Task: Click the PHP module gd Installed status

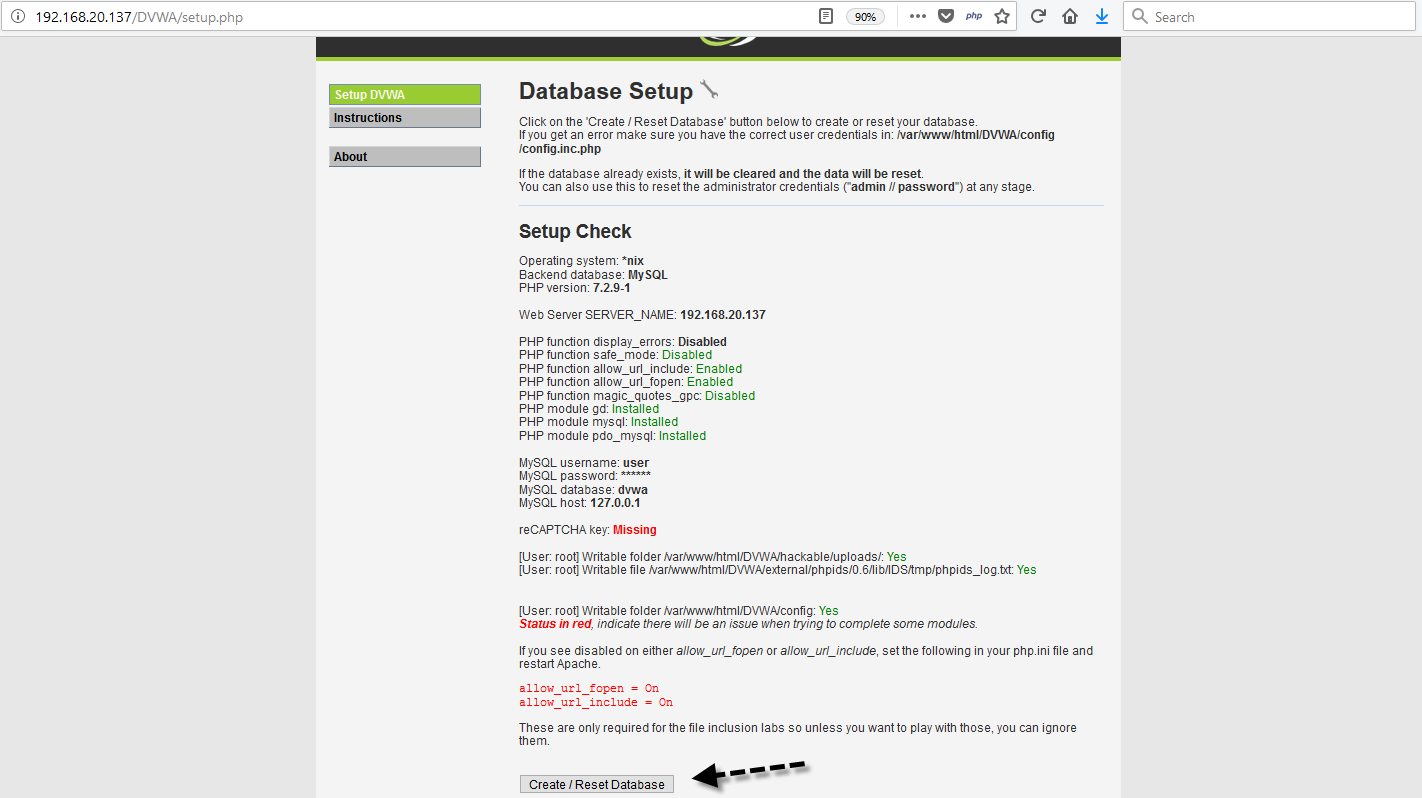Action: (x=636, y=409)
